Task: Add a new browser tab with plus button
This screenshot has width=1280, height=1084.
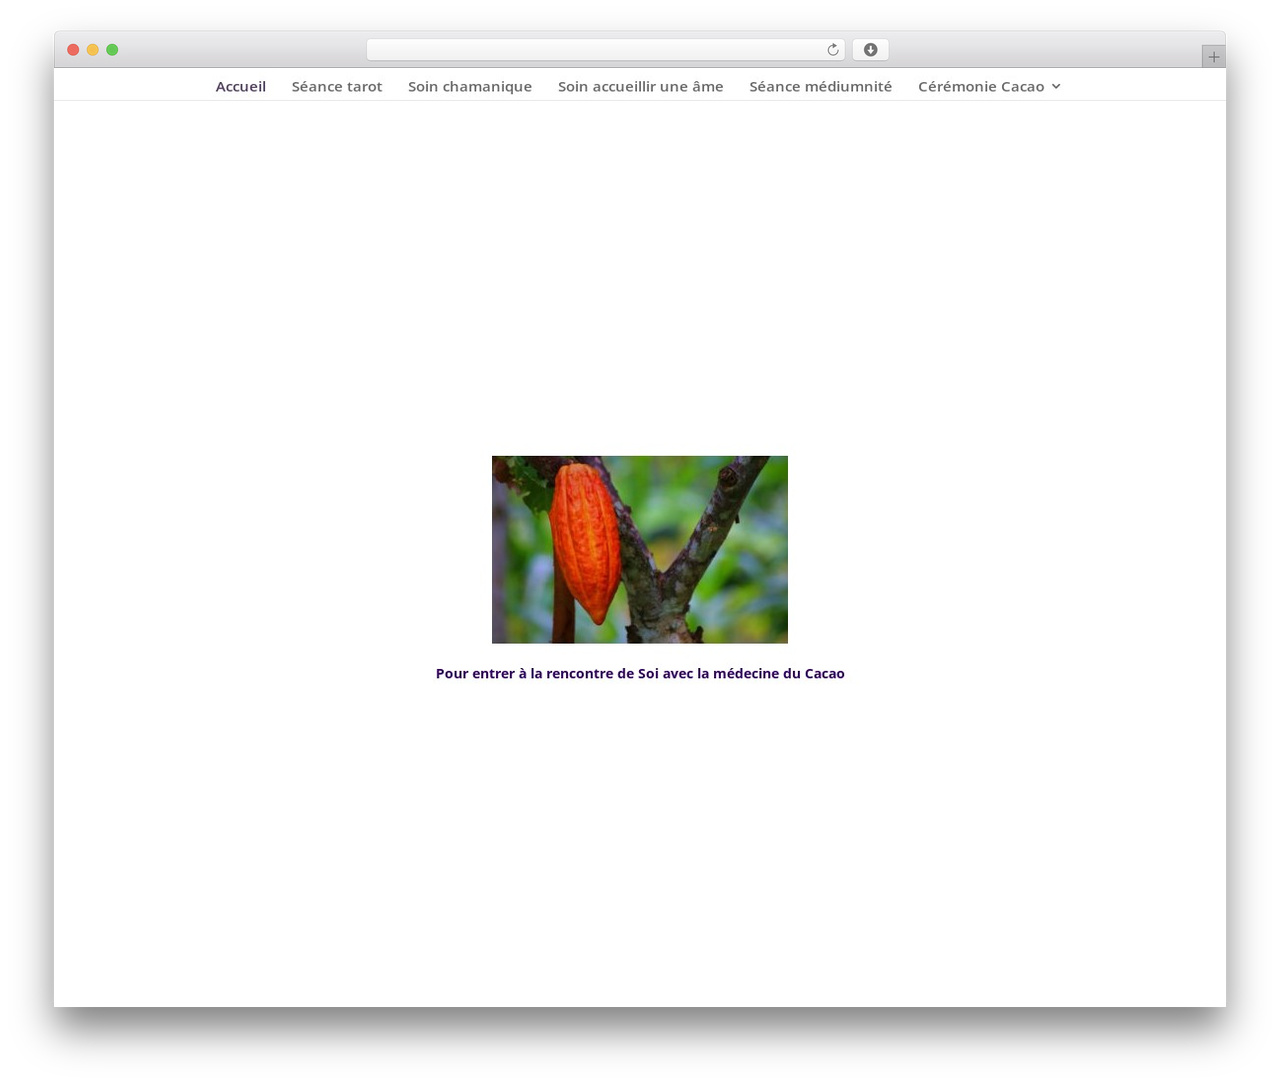Action: pyautogui.click(x=1213, y=57)
